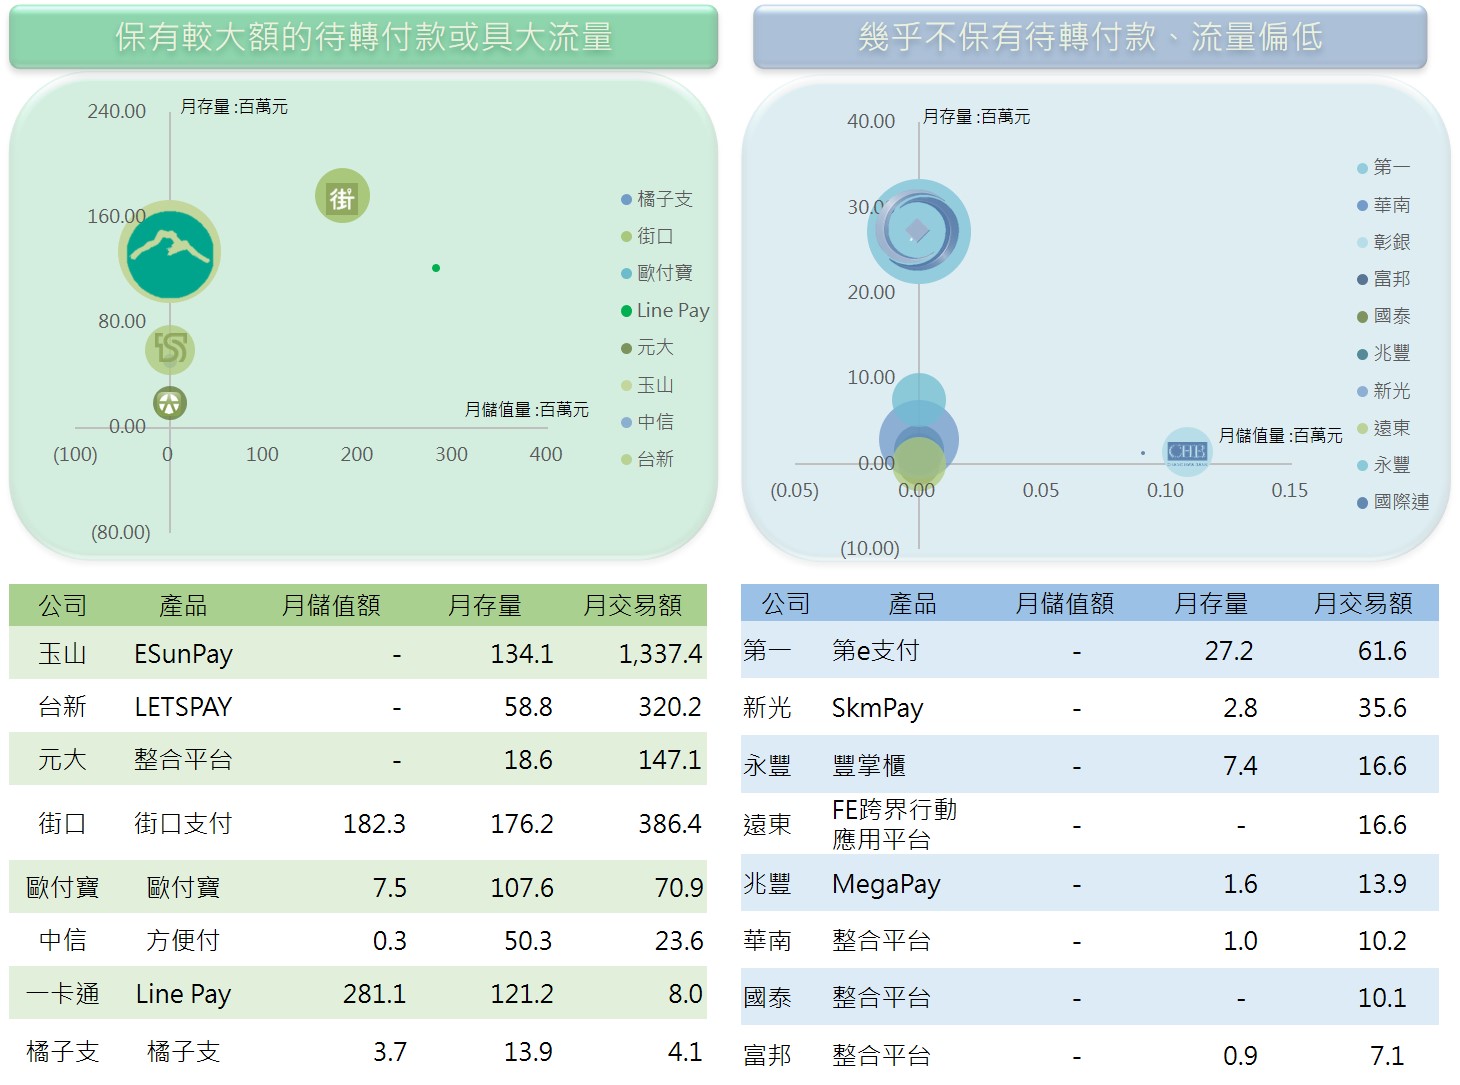This screenshot has width=1460, height=1085.
Task: Click LETSPAY product cell
Action: click(183, 707)
